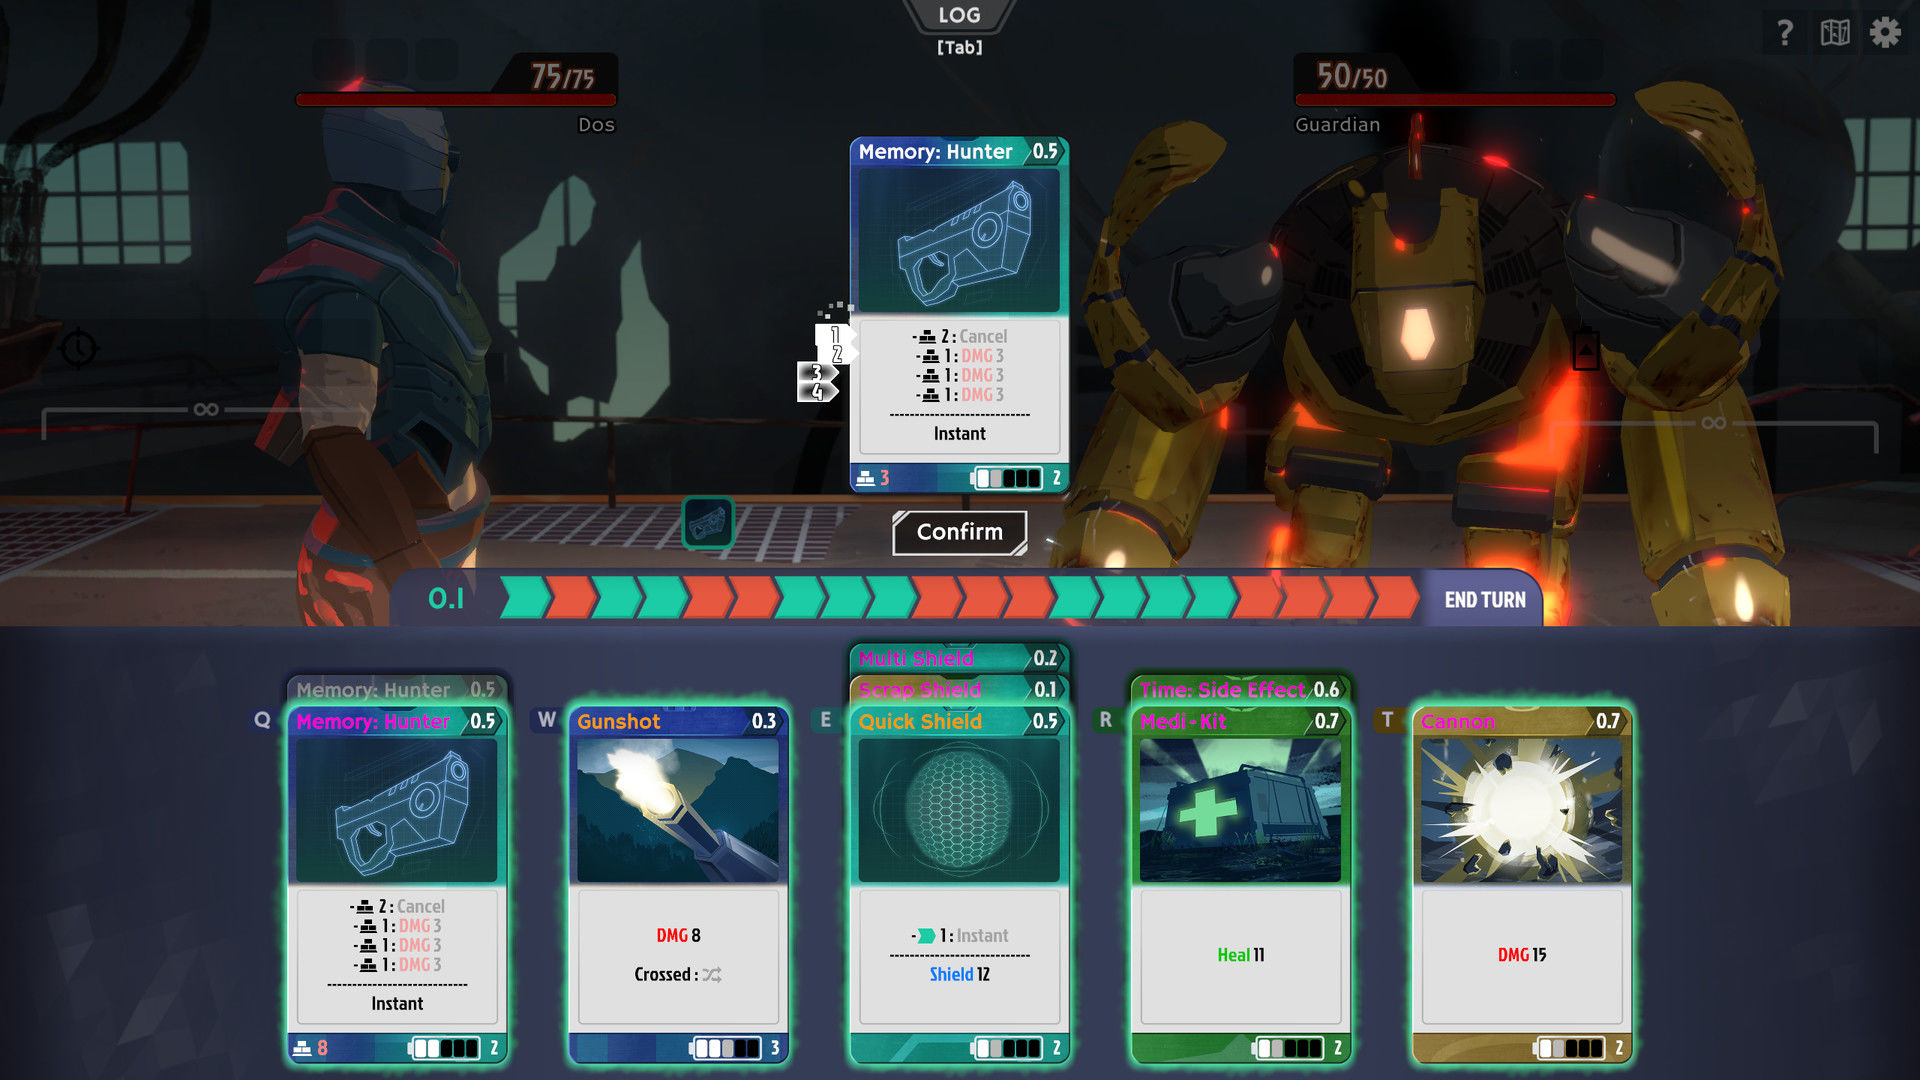The width and height of the screenshot is (1920, 1080).
Task: Click the END TURN button
Action: [x=1486, y=599]
